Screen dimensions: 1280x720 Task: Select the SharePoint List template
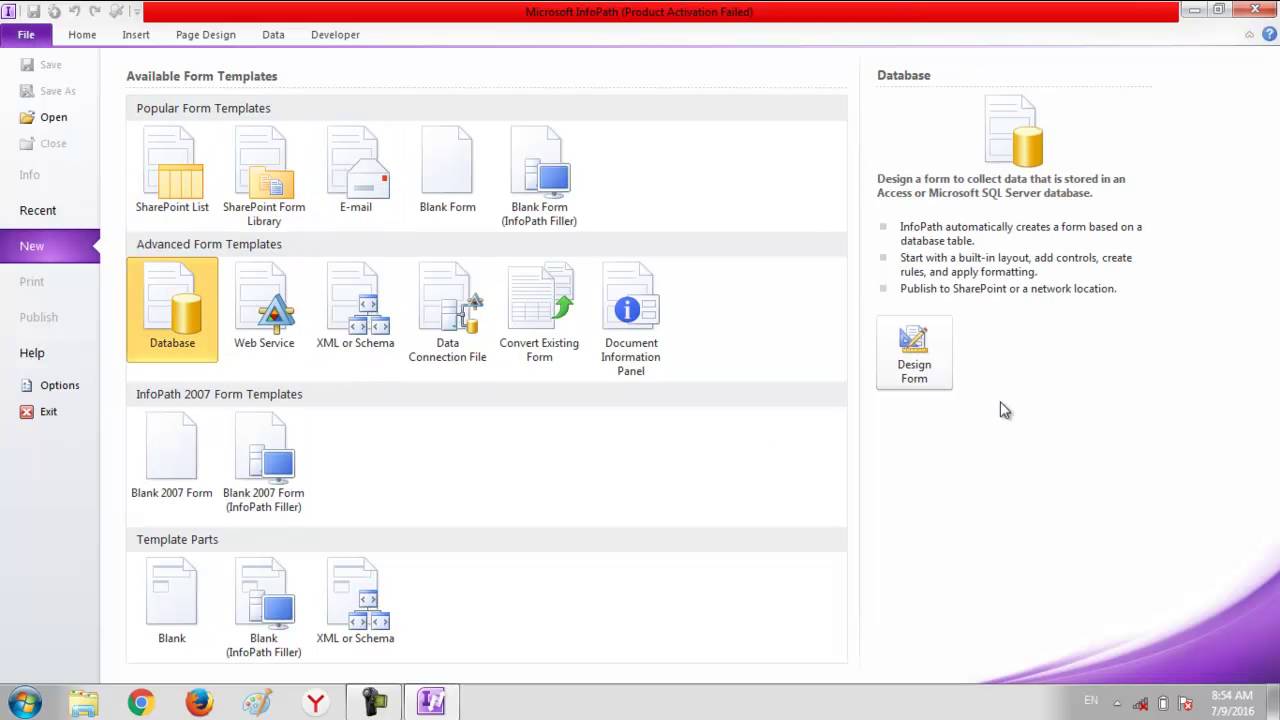pyautogui.click(x=172, y=171)
